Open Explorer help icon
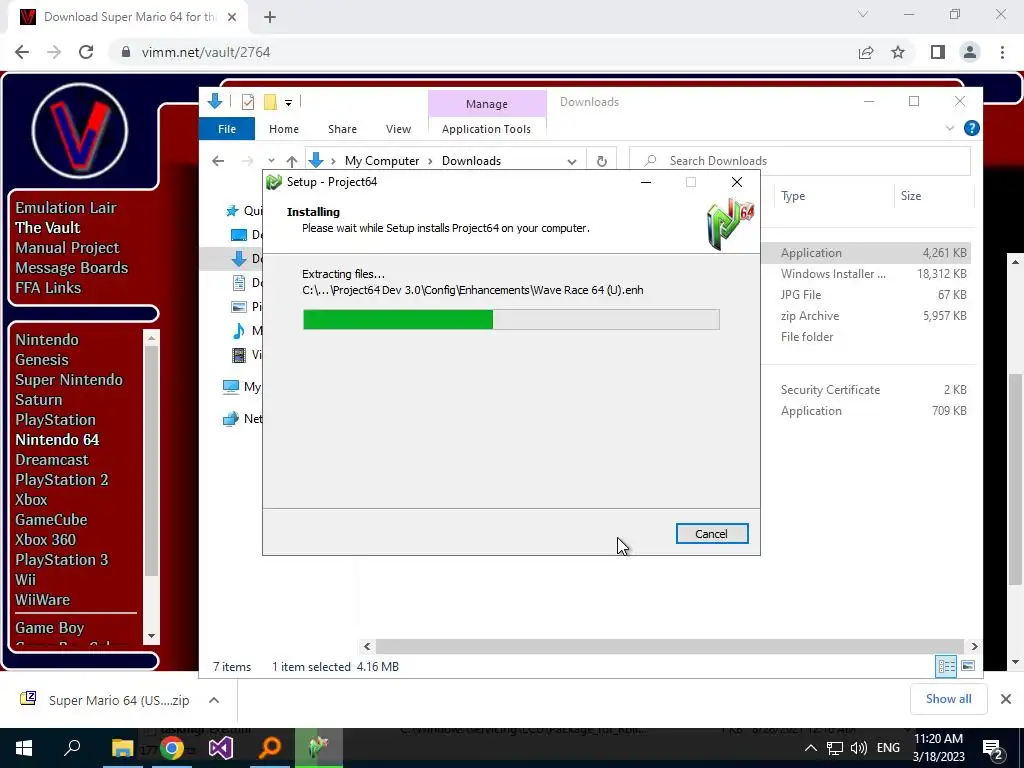Image resolution: width=1024 pixels, height=768 pixels. click(971, 128)
